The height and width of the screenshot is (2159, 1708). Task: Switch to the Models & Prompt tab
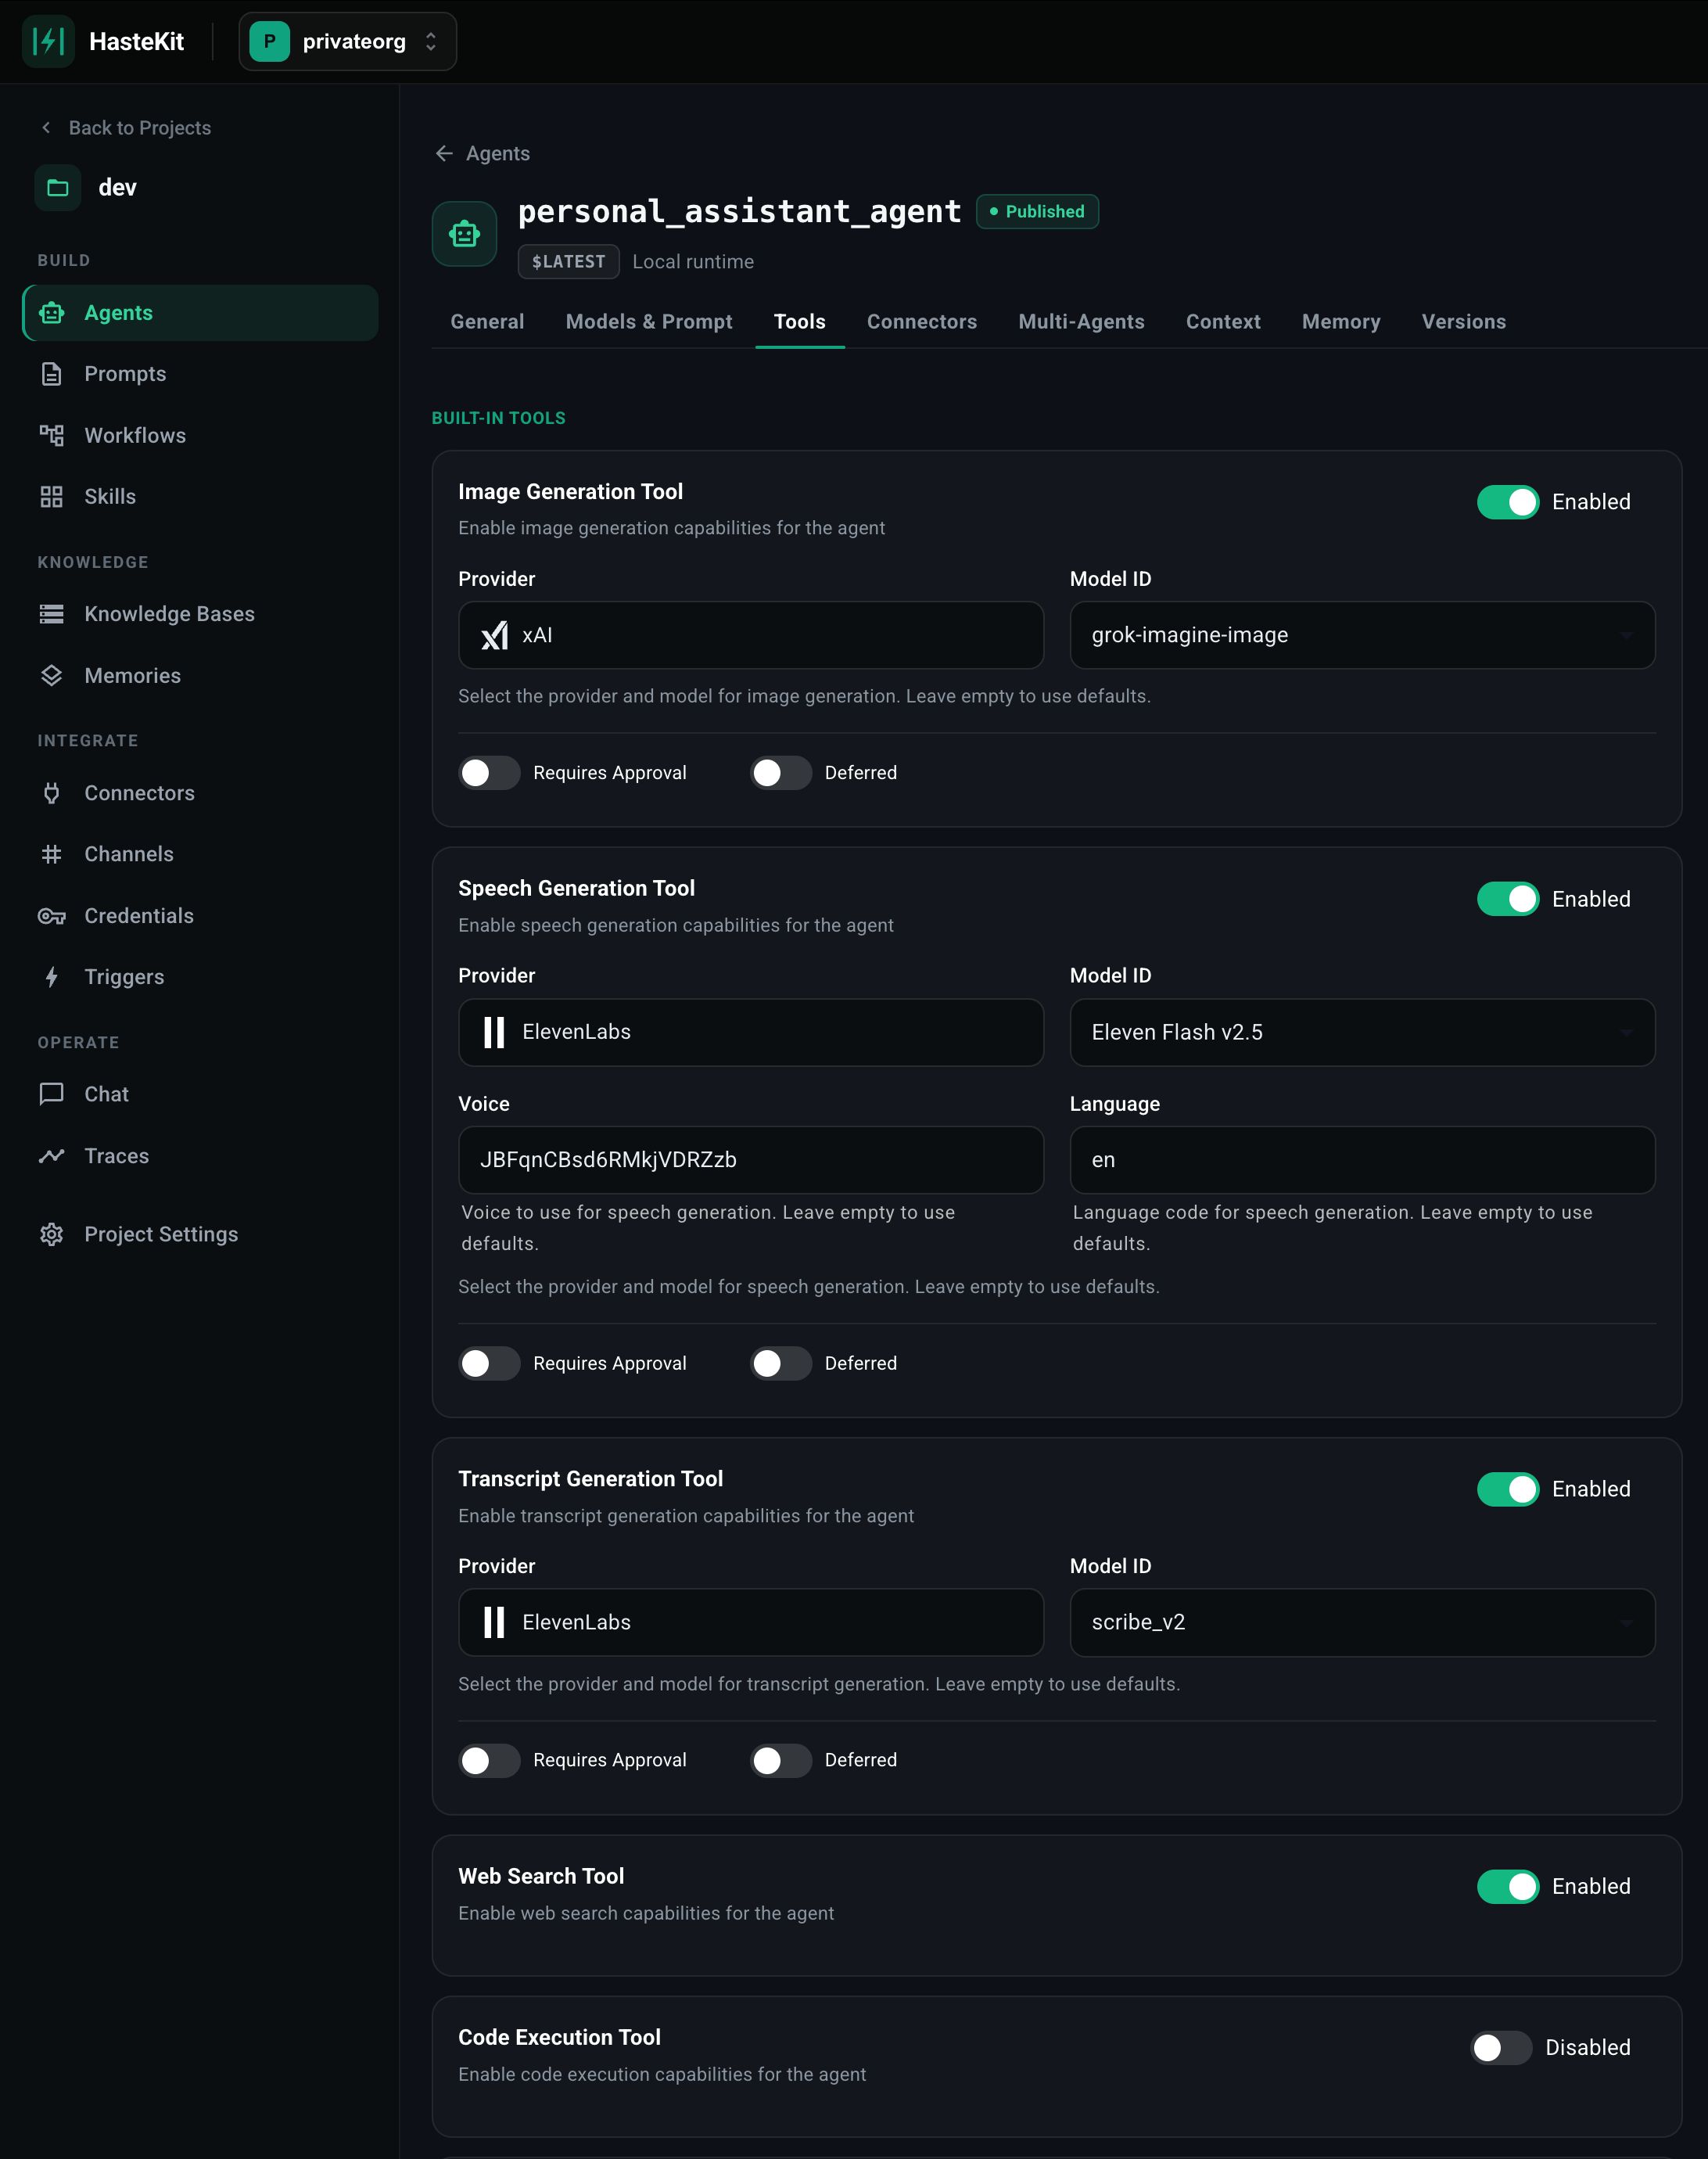(649, 322)
